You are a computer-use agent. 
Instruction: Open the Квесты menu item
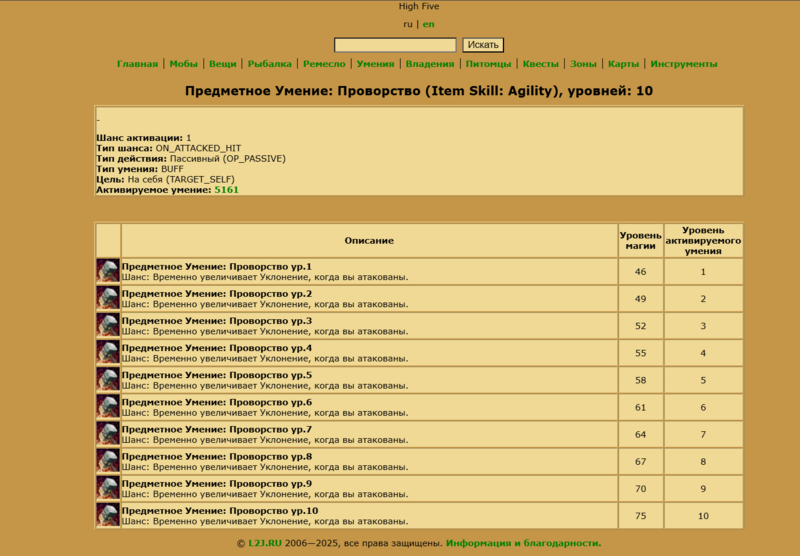pos(541,64)
